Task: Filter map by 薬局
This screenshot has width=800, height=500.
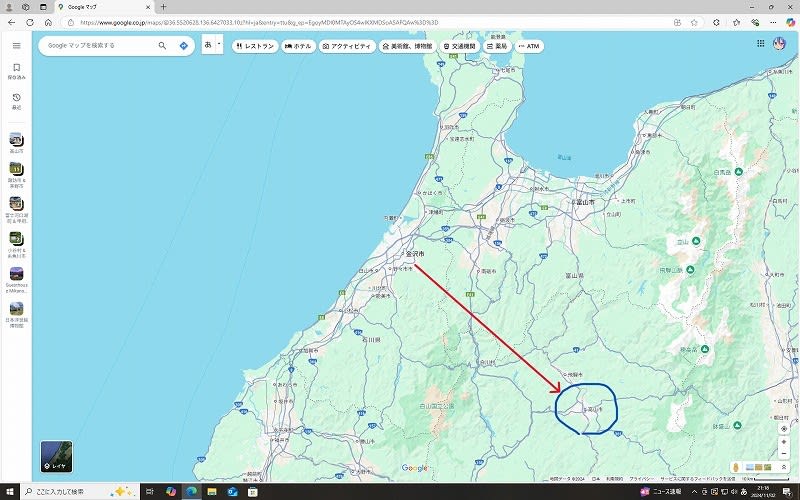Action: pos(497,46)
